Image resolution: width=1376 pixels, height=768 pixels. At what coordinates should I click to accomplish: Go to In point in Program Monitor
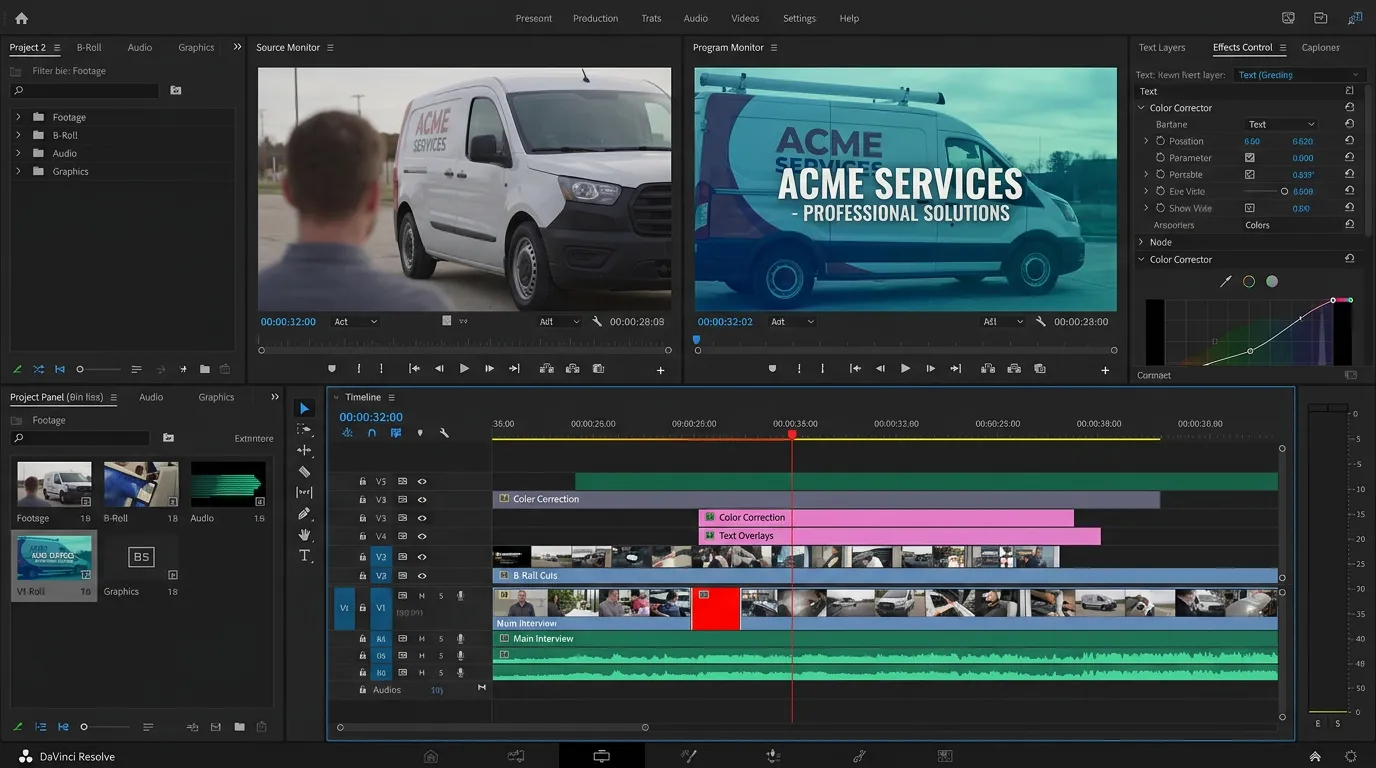click(855, 369)
